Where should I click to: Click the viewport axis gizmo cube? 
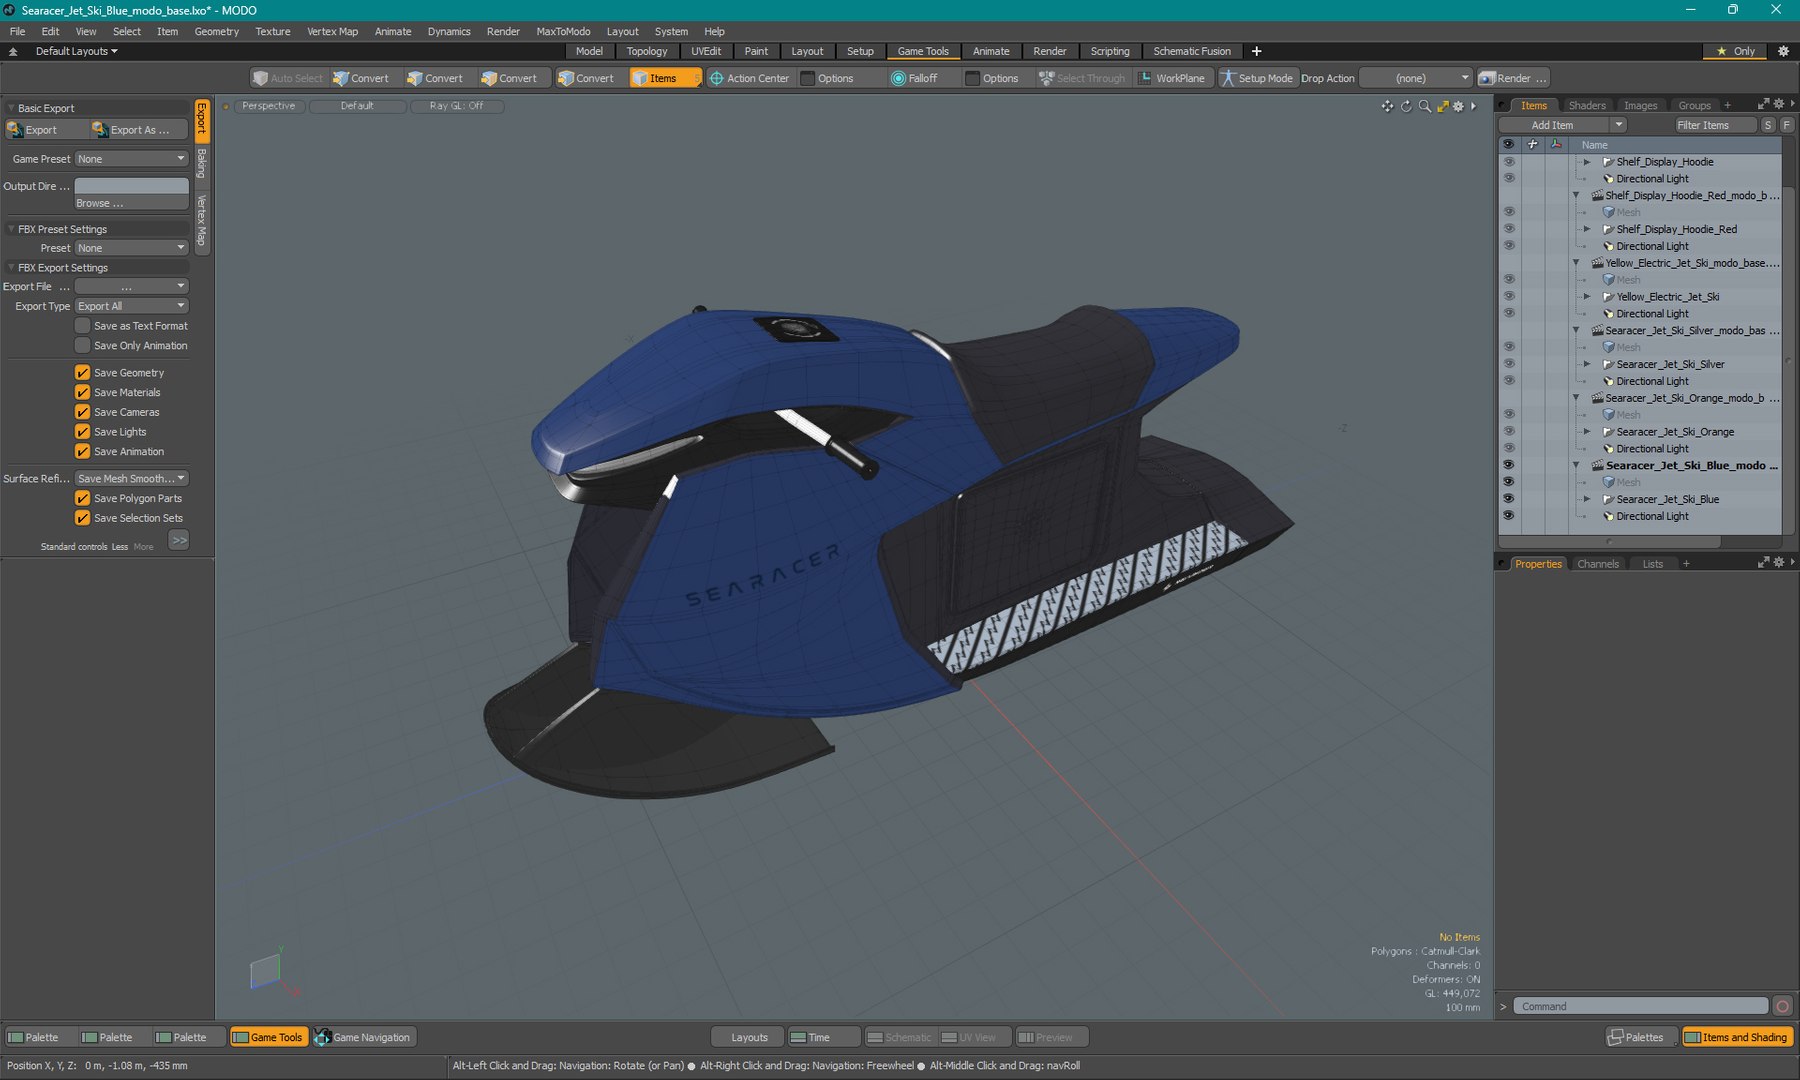tap(265, 970)
